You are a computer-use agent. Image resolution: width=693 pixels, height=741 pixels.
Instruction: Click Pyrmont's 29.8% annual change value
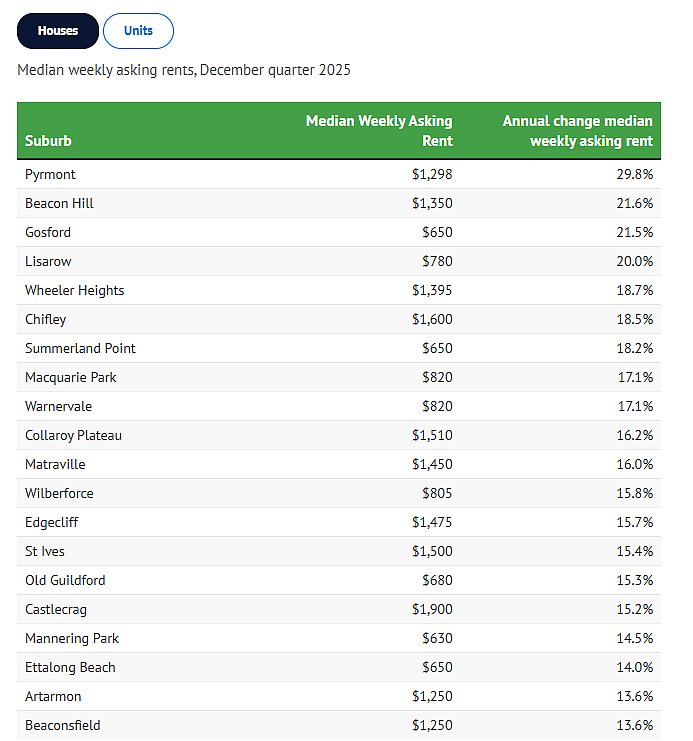pos(635,174)
